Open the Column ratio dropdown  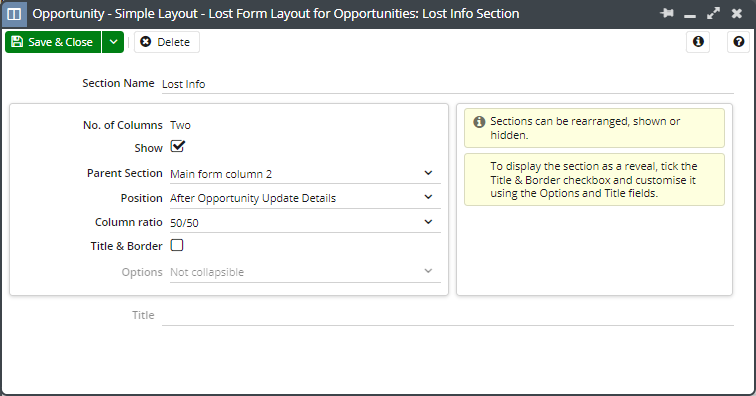(305, 222)
